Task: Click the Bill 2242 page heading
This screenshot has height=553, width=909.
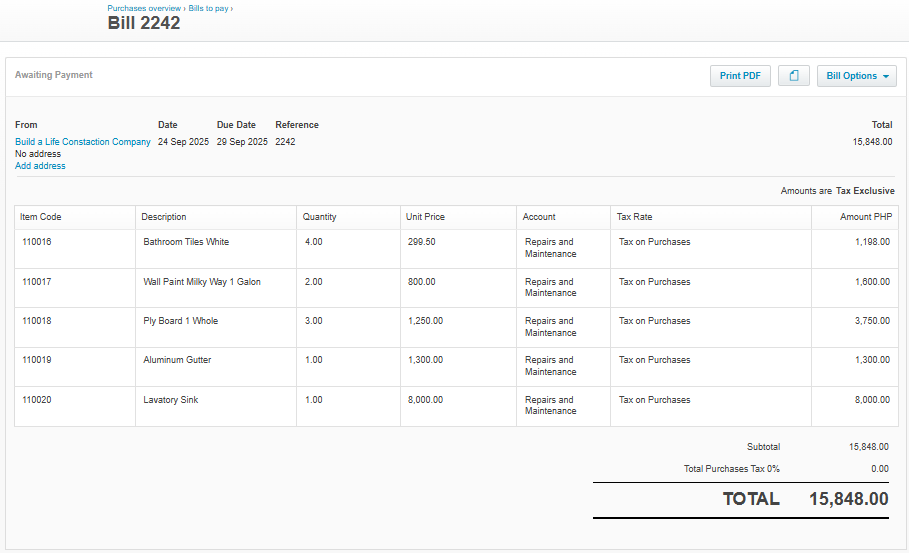Action: [144, 23]
